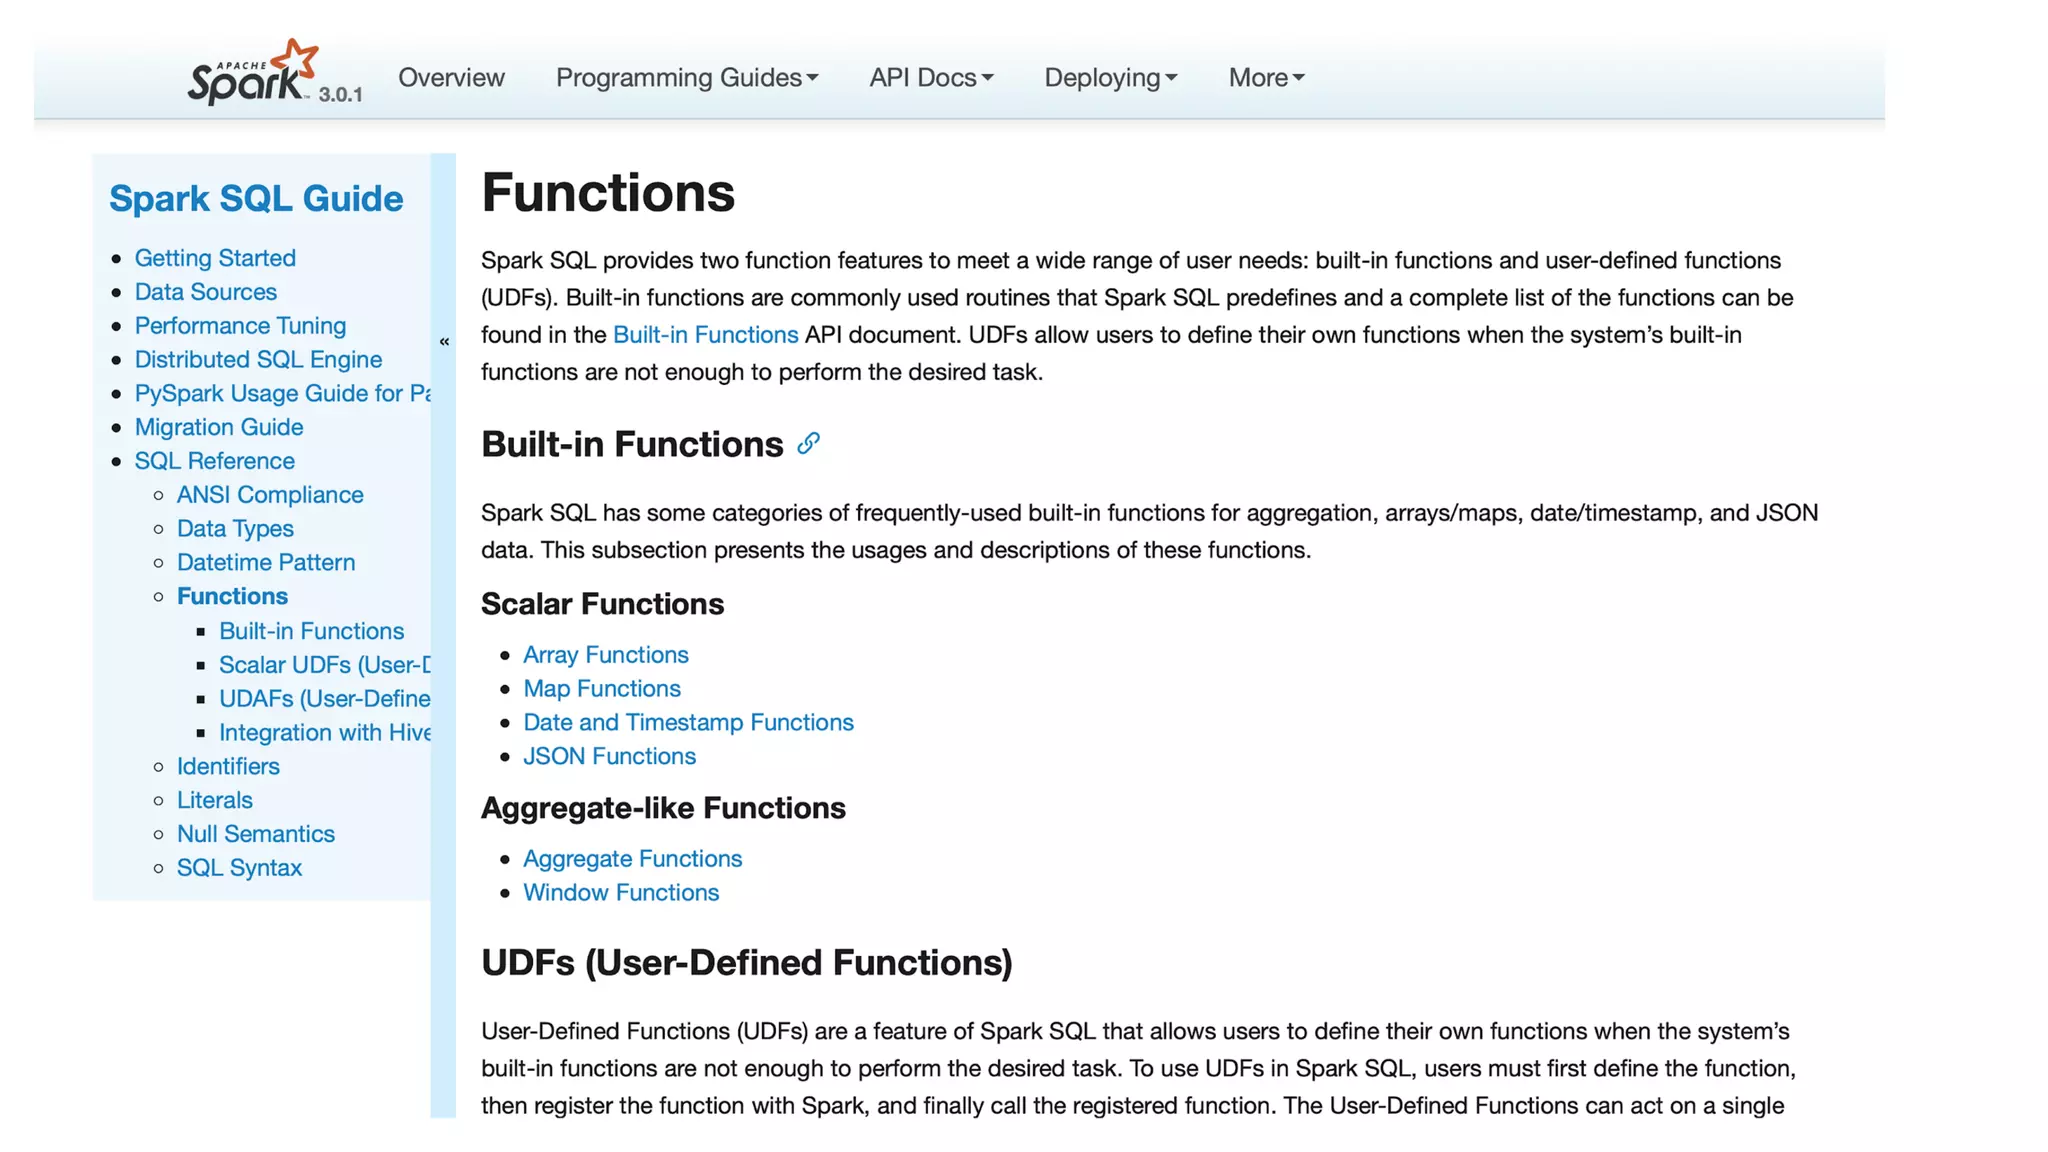The height and width of the screenshot is (1152, 2048).
Task: Follow the Date and Timestamp Functions link
Action: point(688,722)
